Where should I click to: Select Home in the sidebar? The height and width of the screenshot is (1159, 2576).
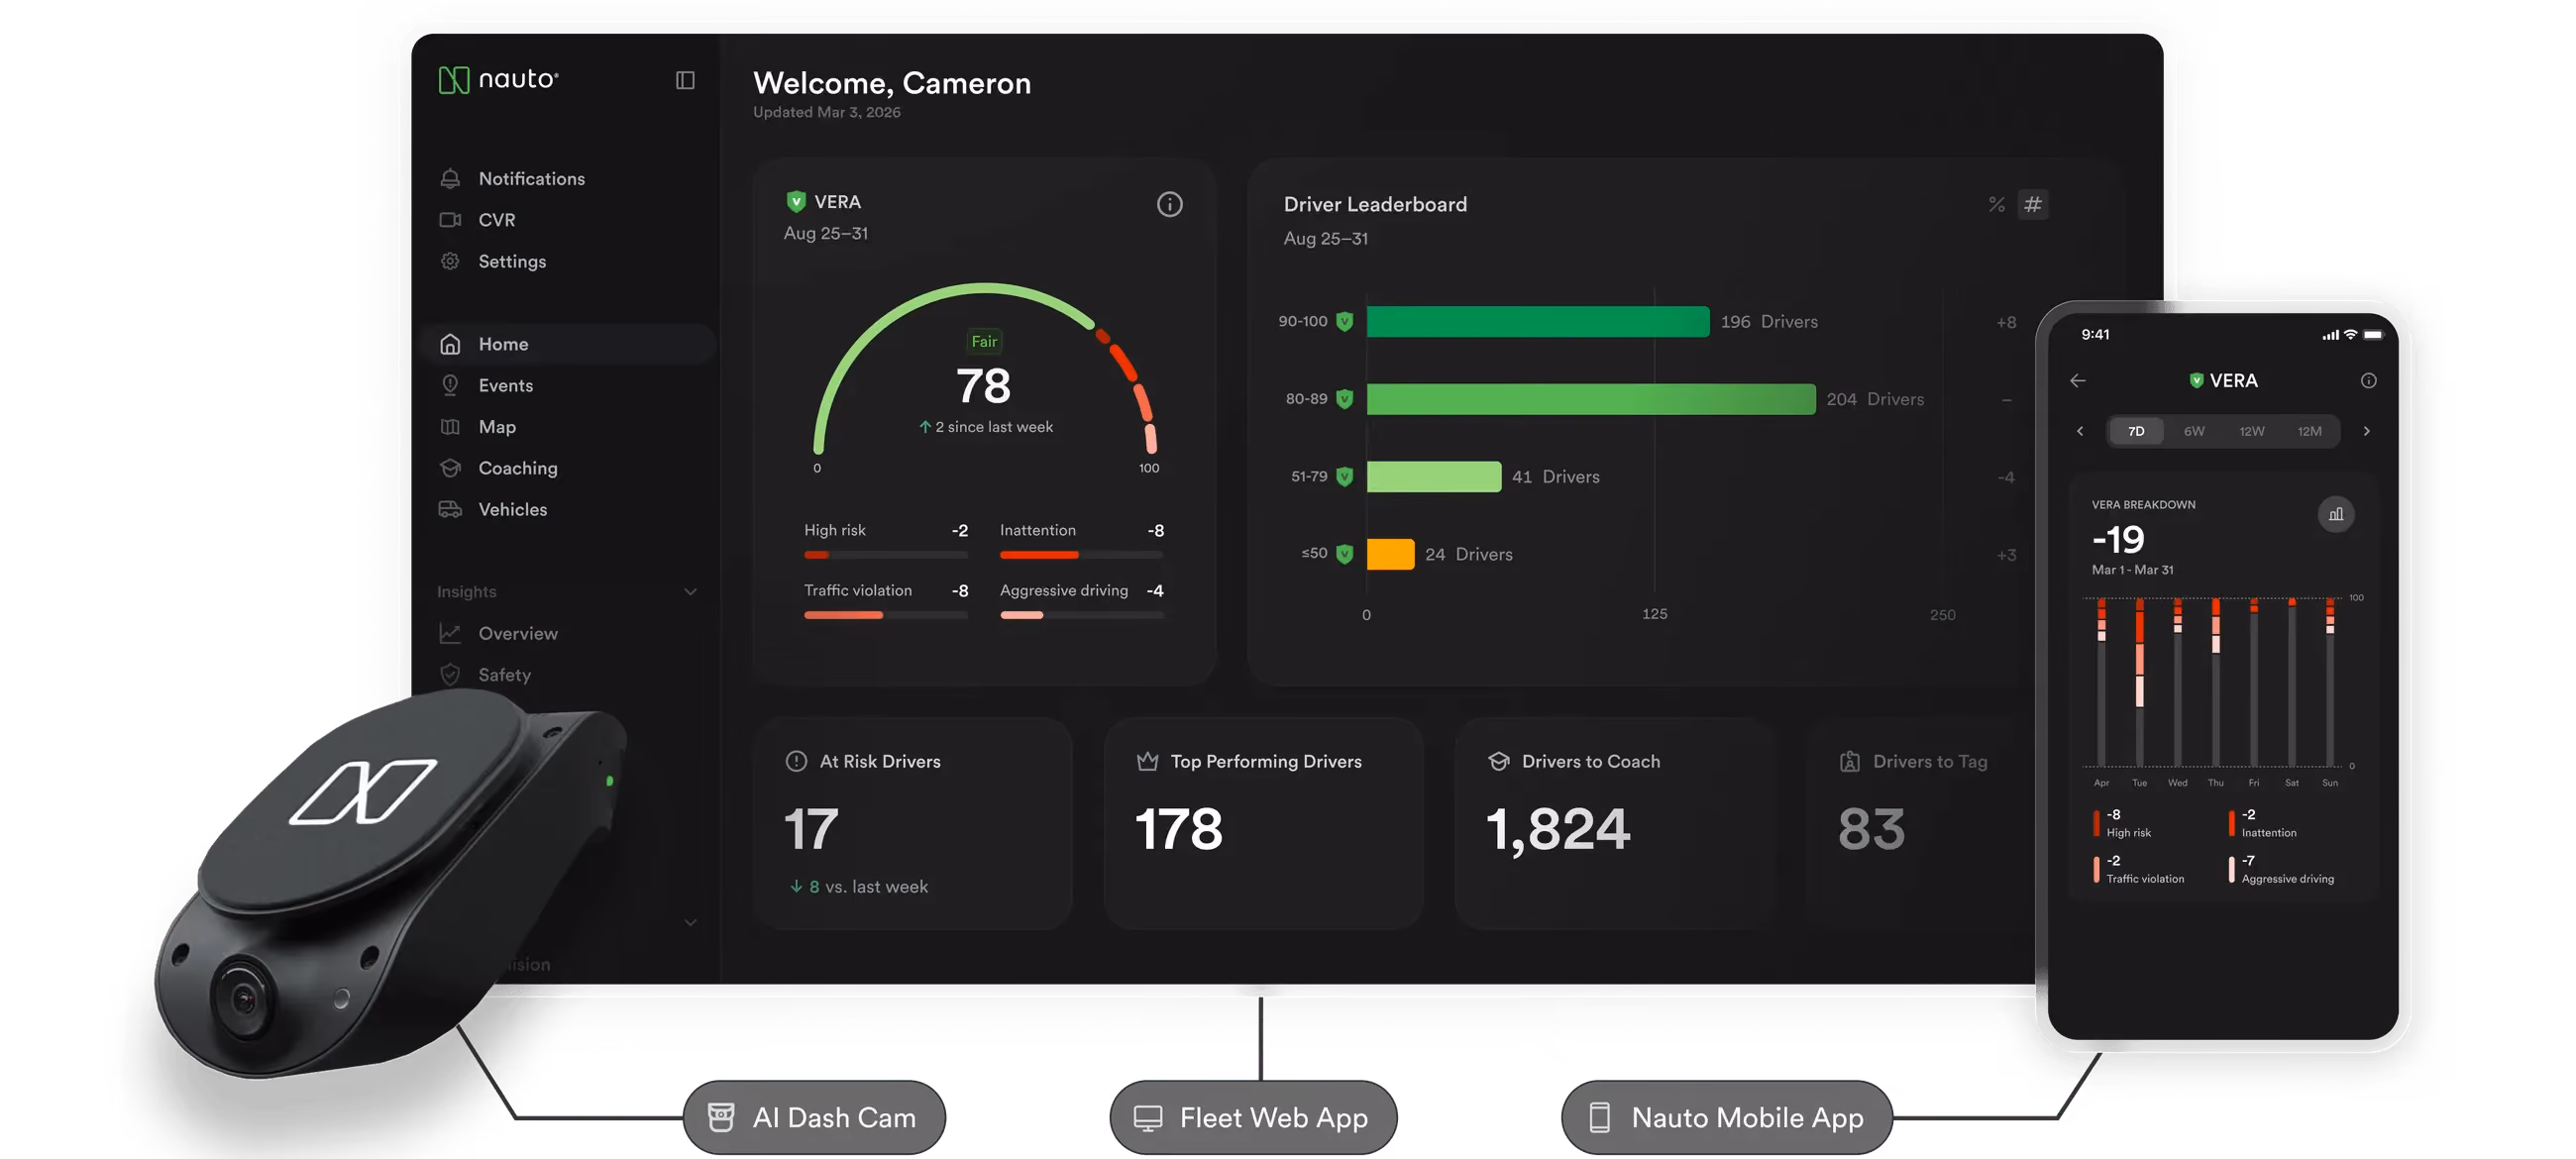(568, 344)
